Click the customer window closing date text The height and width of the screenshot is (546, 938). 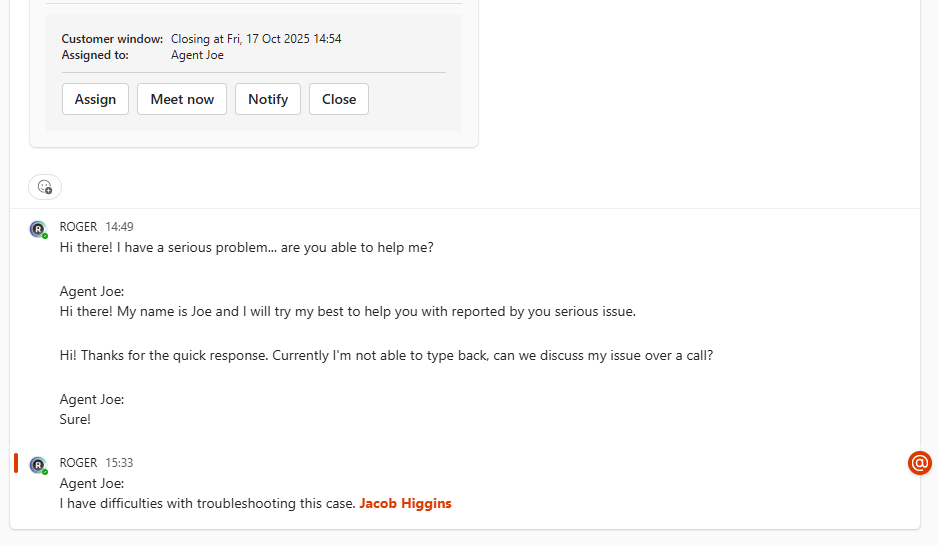[256, 39]
